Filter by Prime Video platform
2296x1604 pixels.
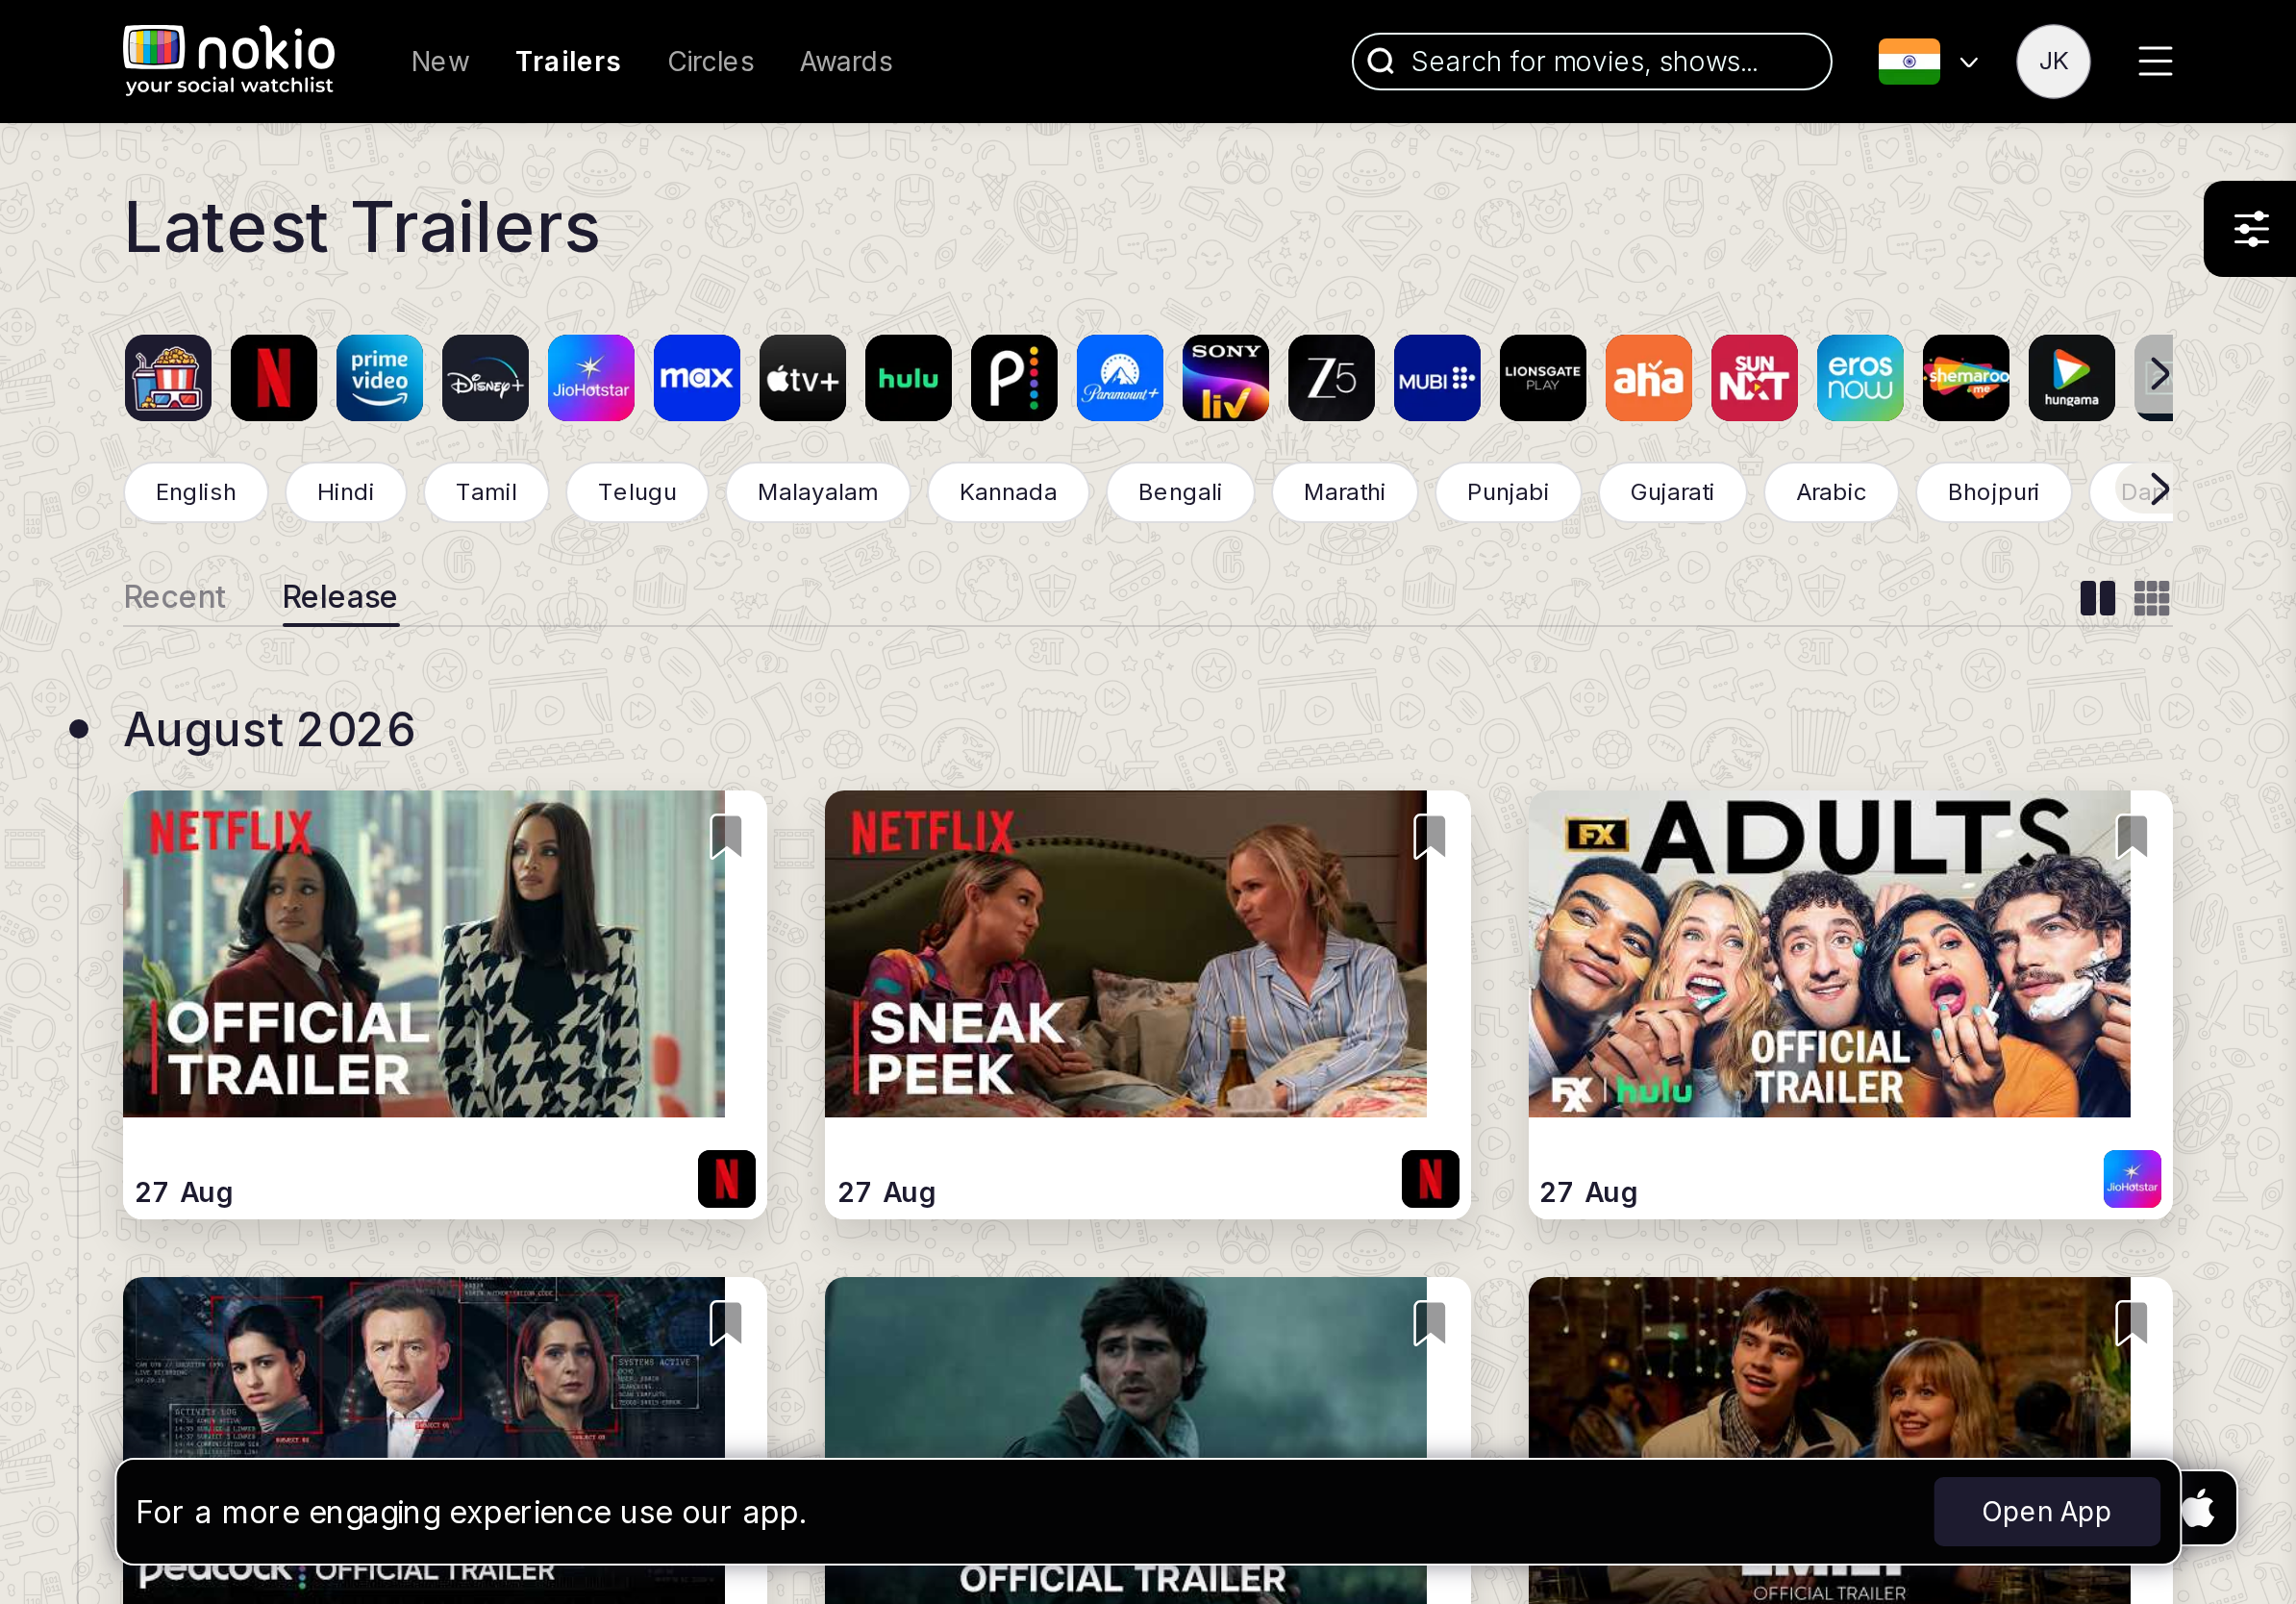tap(380, 378)
